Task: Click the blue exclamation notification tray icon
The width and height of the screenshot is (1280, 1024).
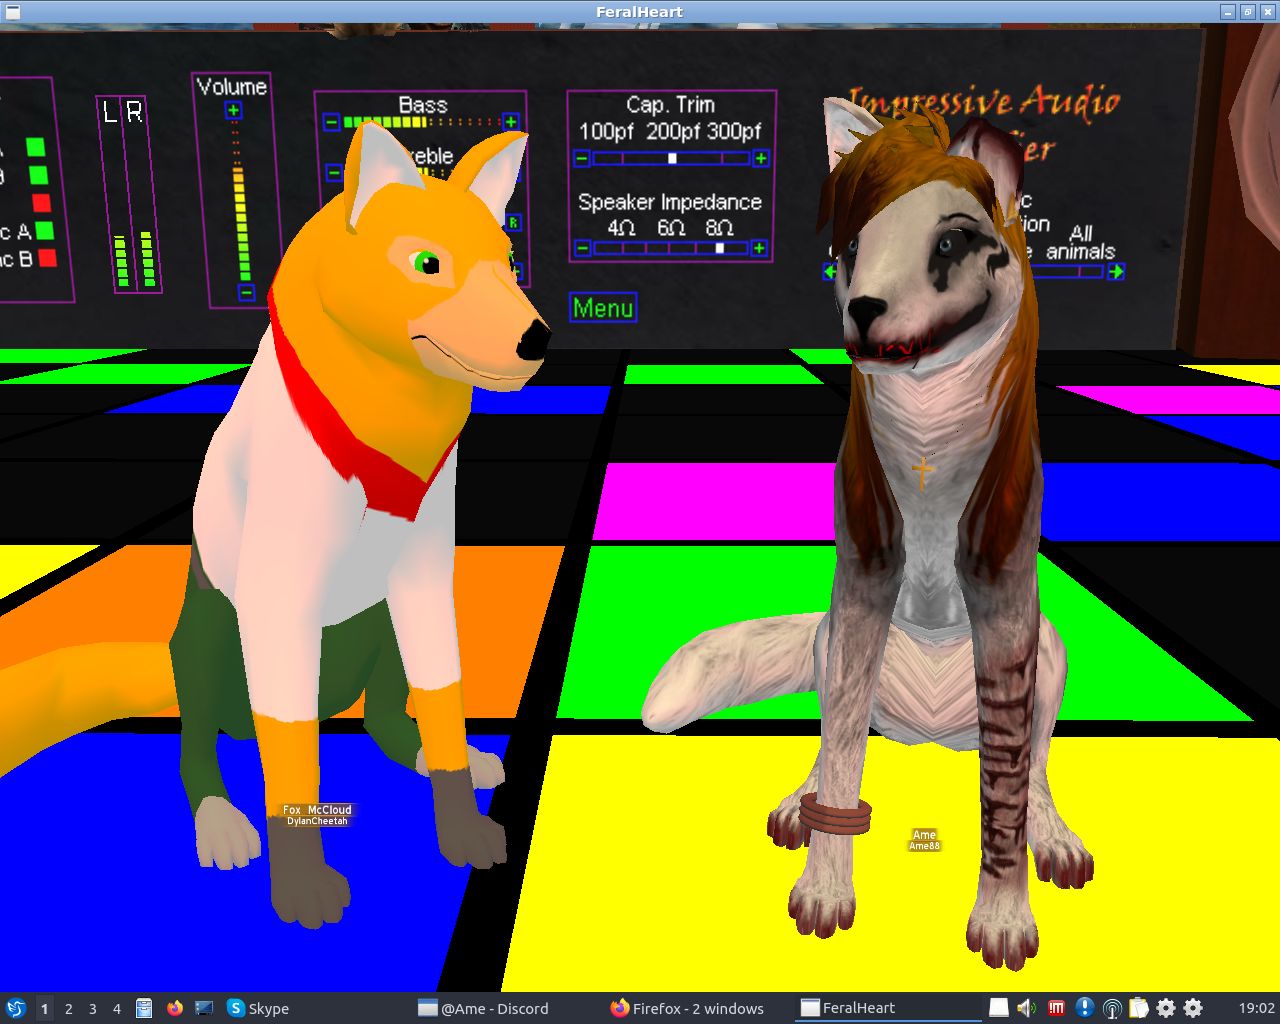Action: [1084, 1008]
